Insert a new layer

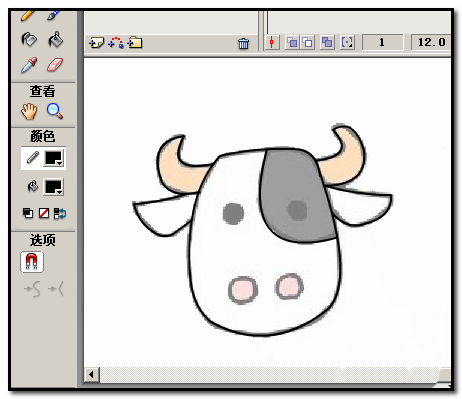coord(97,43)
